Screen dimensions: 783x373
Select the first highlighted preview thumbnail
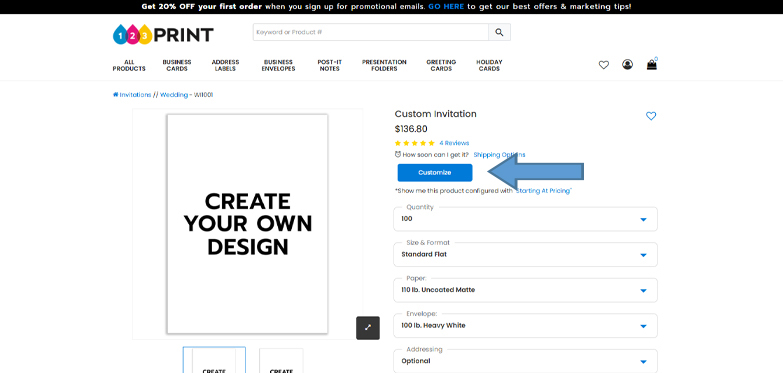(x=214, y=360)
